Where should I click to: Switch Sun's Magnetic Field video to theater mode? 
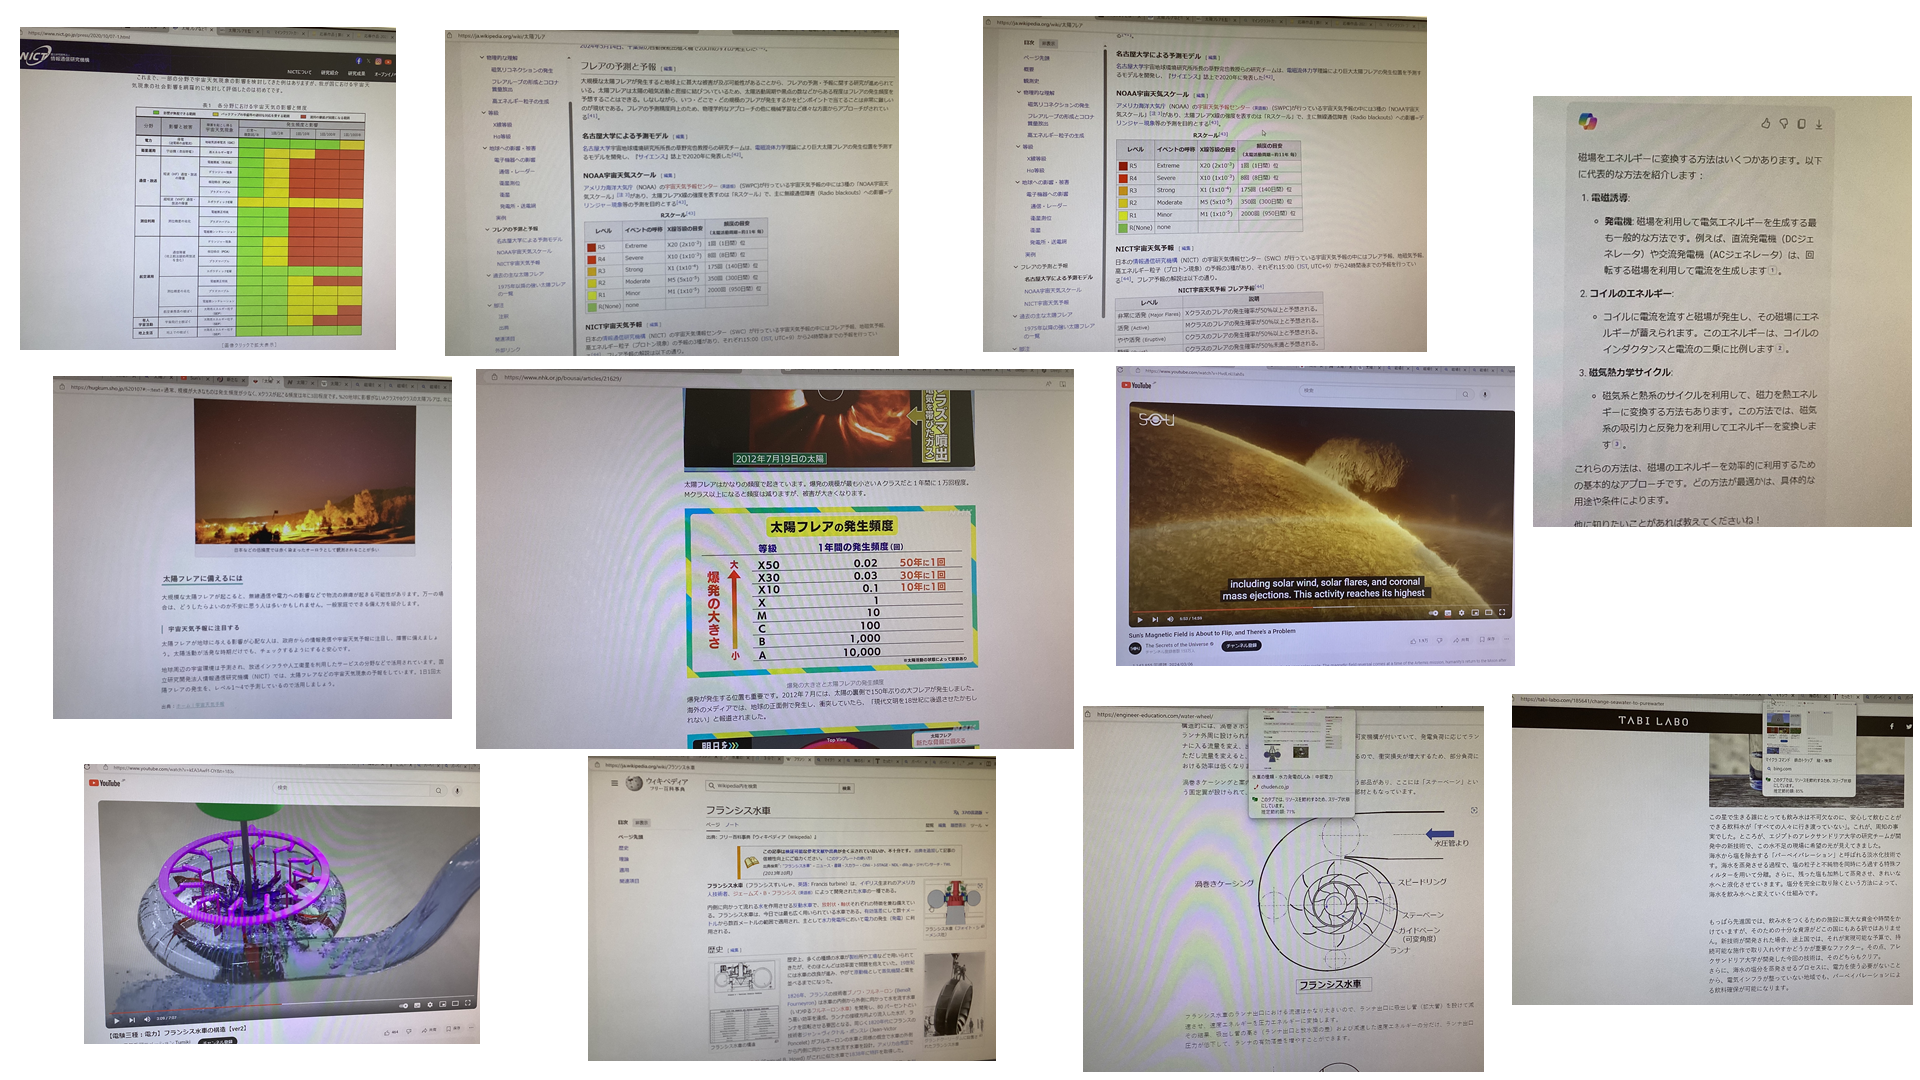(1488, 612)
